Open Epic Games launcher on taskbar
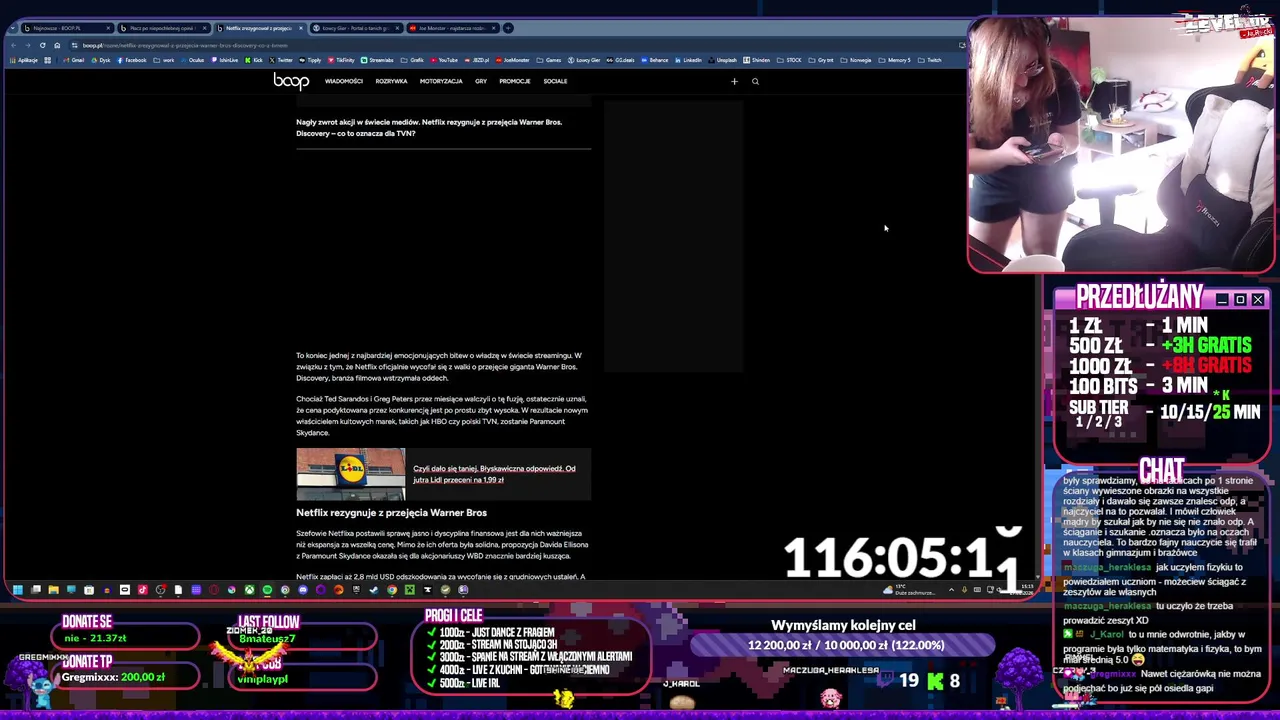Viewport: 1280px width, 720px height. [356, 590]
